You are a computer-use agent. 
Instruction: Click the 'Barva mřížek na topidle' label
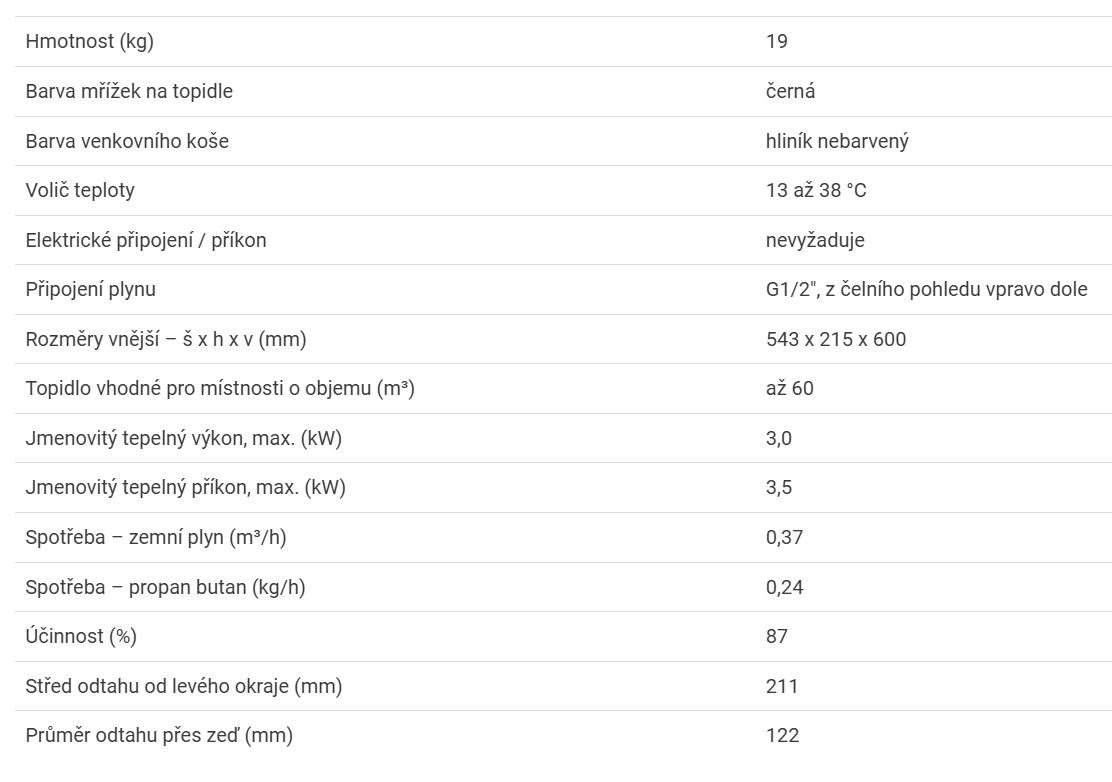pyautogui.click(x=129, y=91)
